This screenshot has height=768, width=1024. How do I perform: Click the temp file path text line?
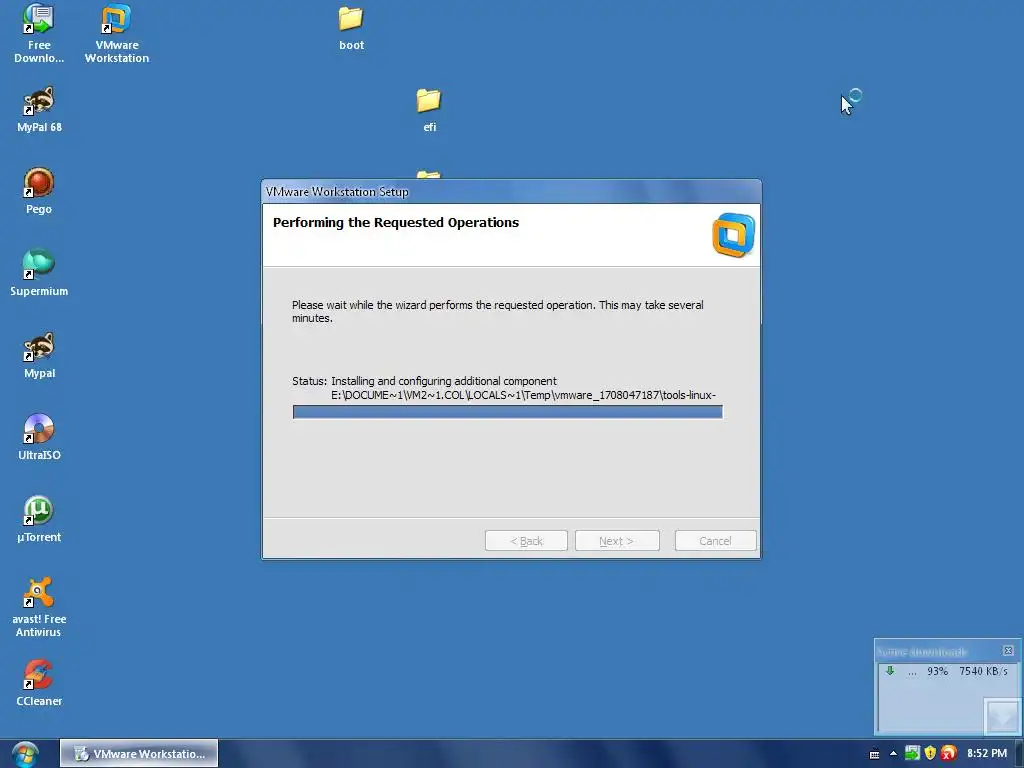523,395
